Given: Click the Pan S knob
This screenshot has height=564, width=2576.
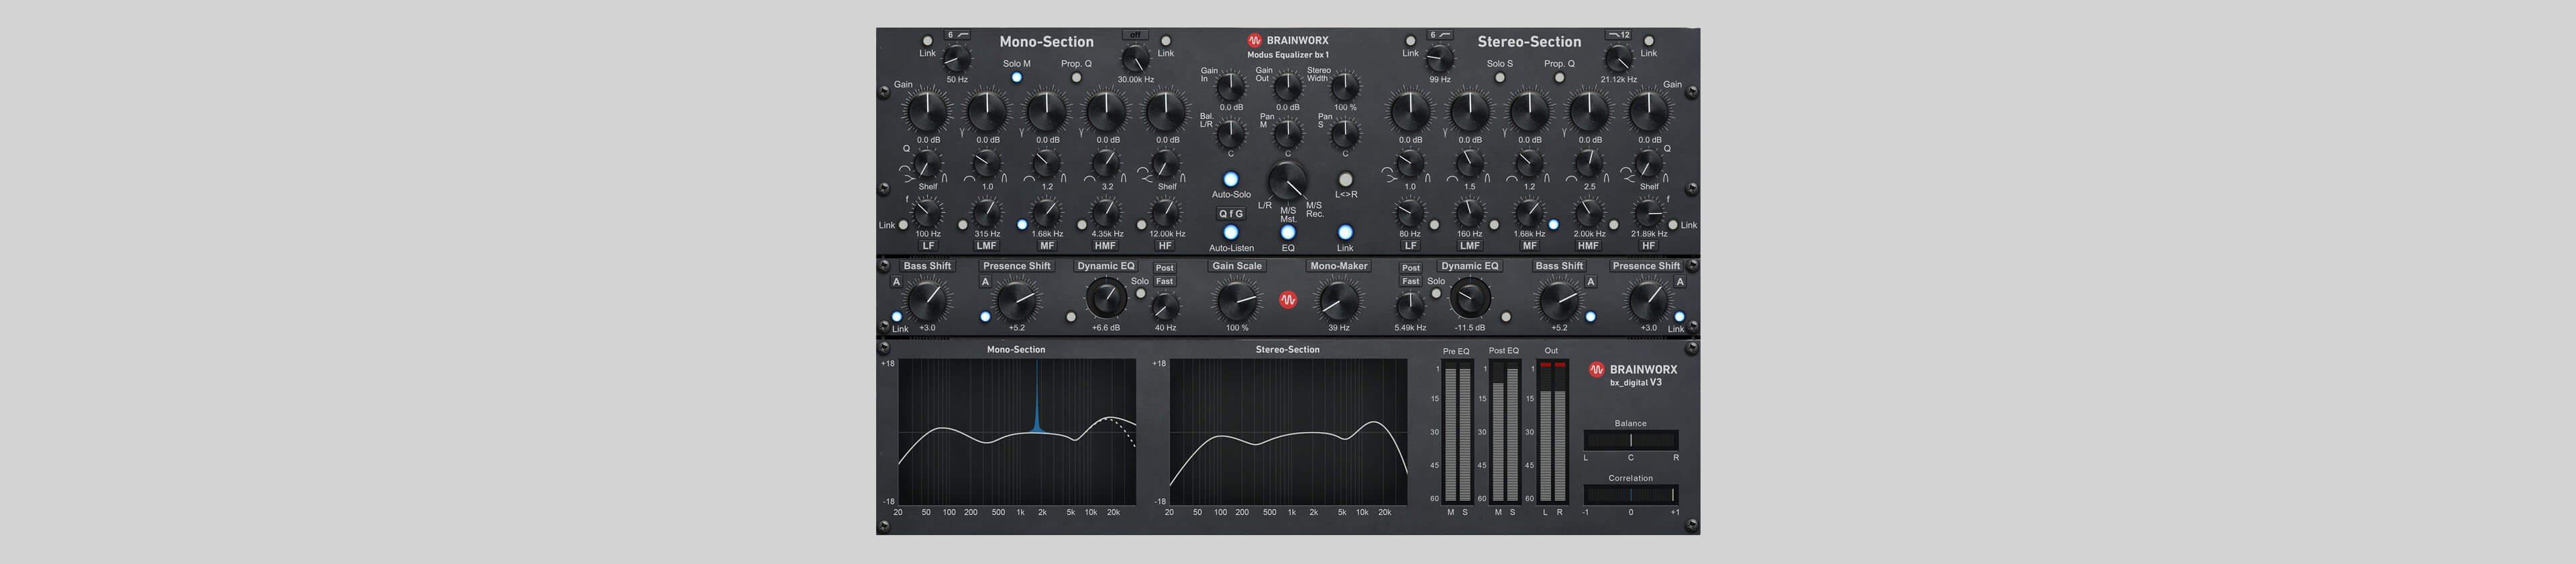Looking at the screenshot, I should pos(1345,134).
